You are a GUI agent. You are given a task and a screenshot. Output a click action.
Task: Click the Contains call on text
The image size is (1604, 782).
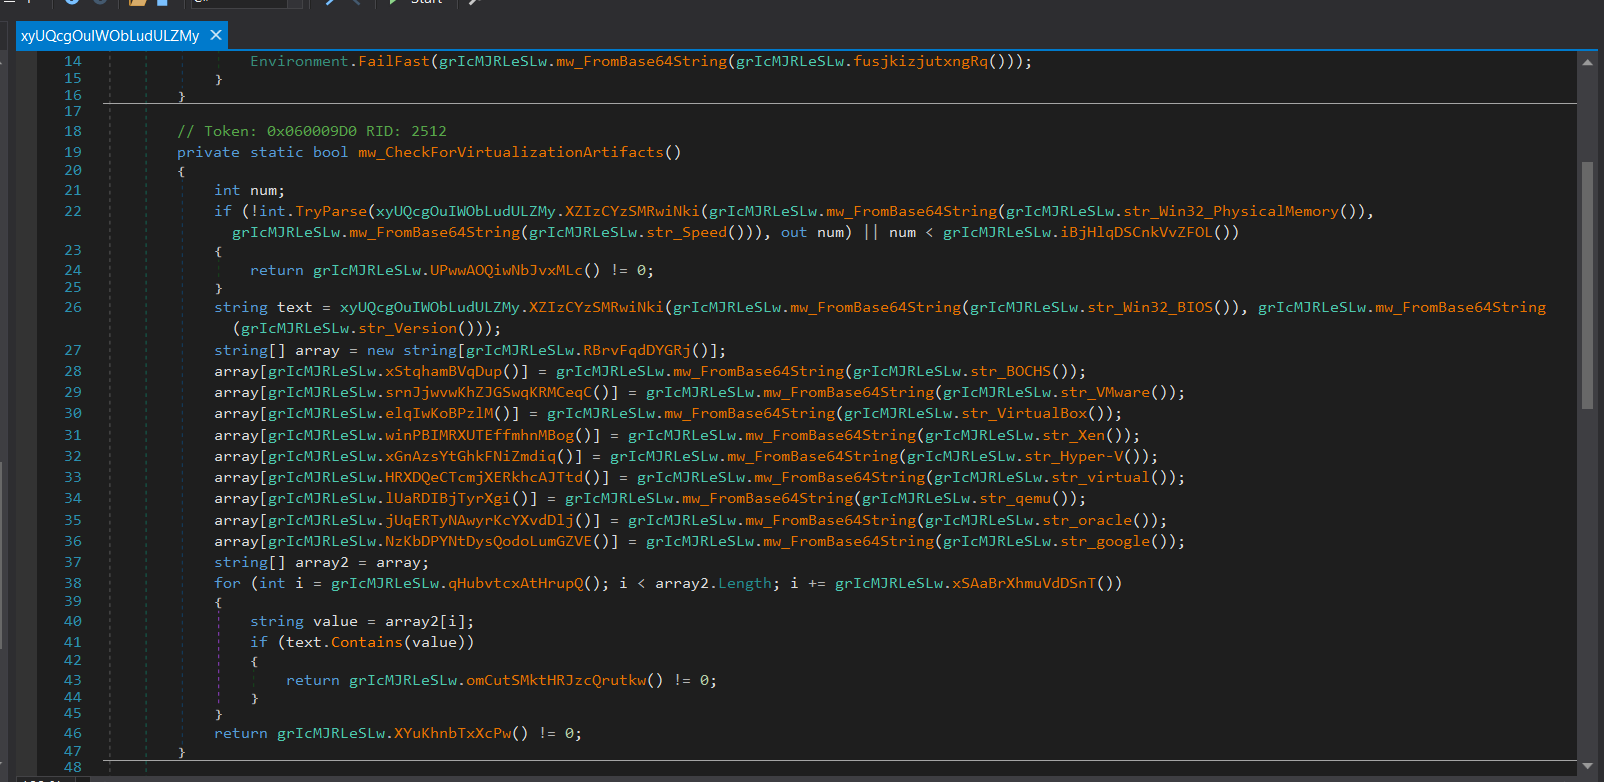click(366, 642)
